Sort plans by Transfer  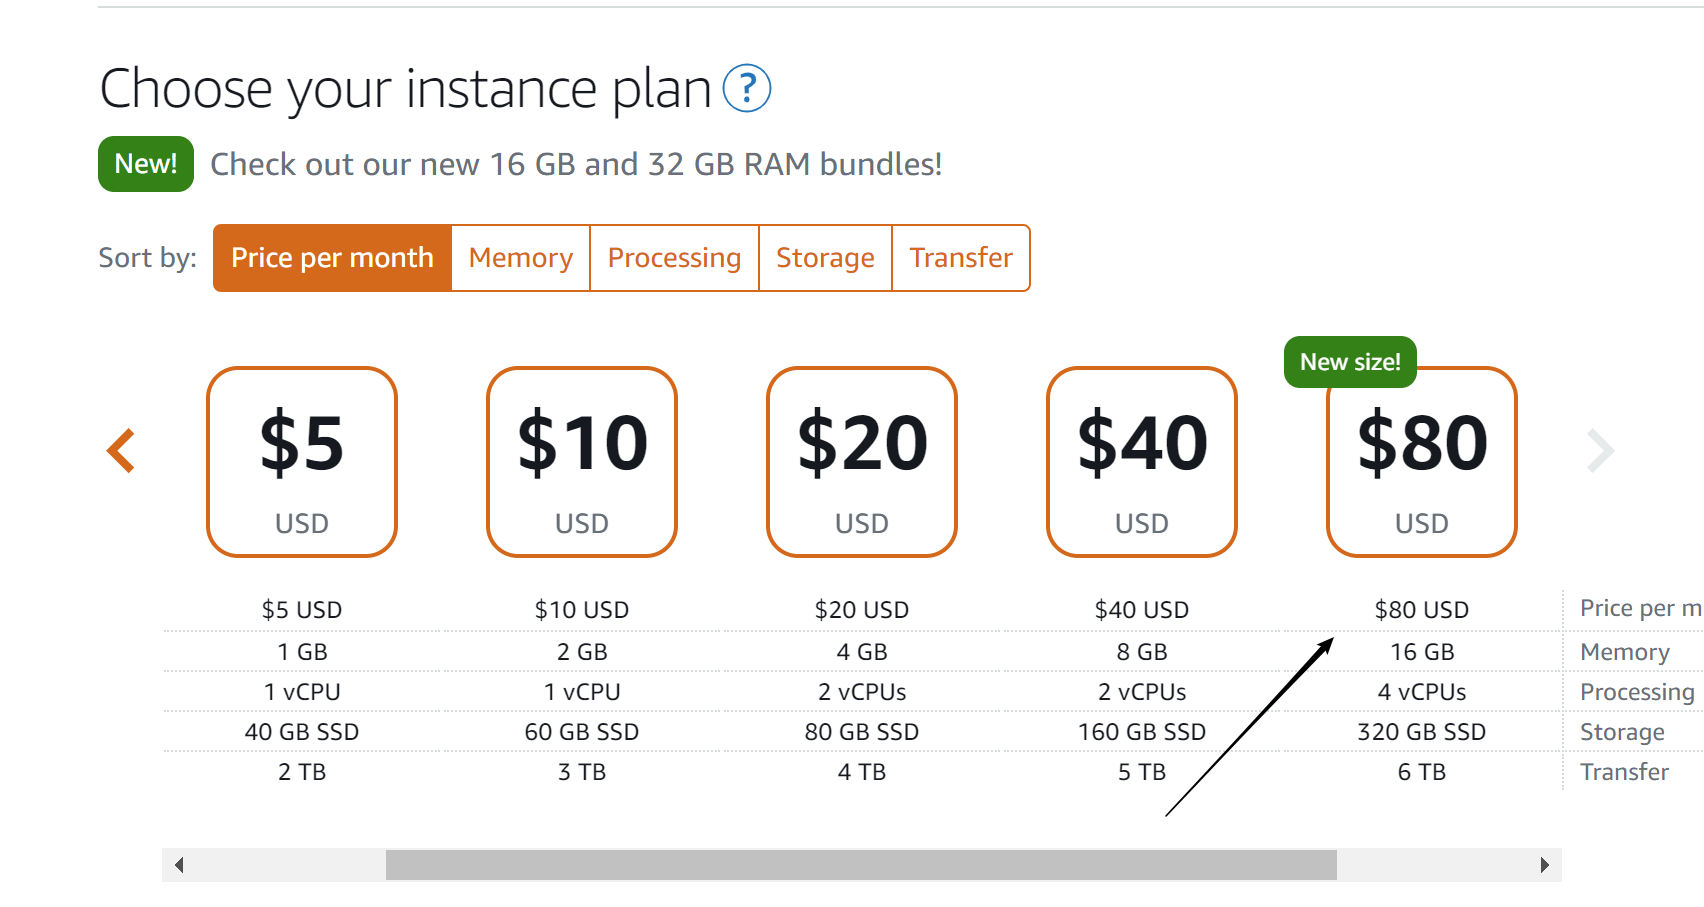pos(961,258)
